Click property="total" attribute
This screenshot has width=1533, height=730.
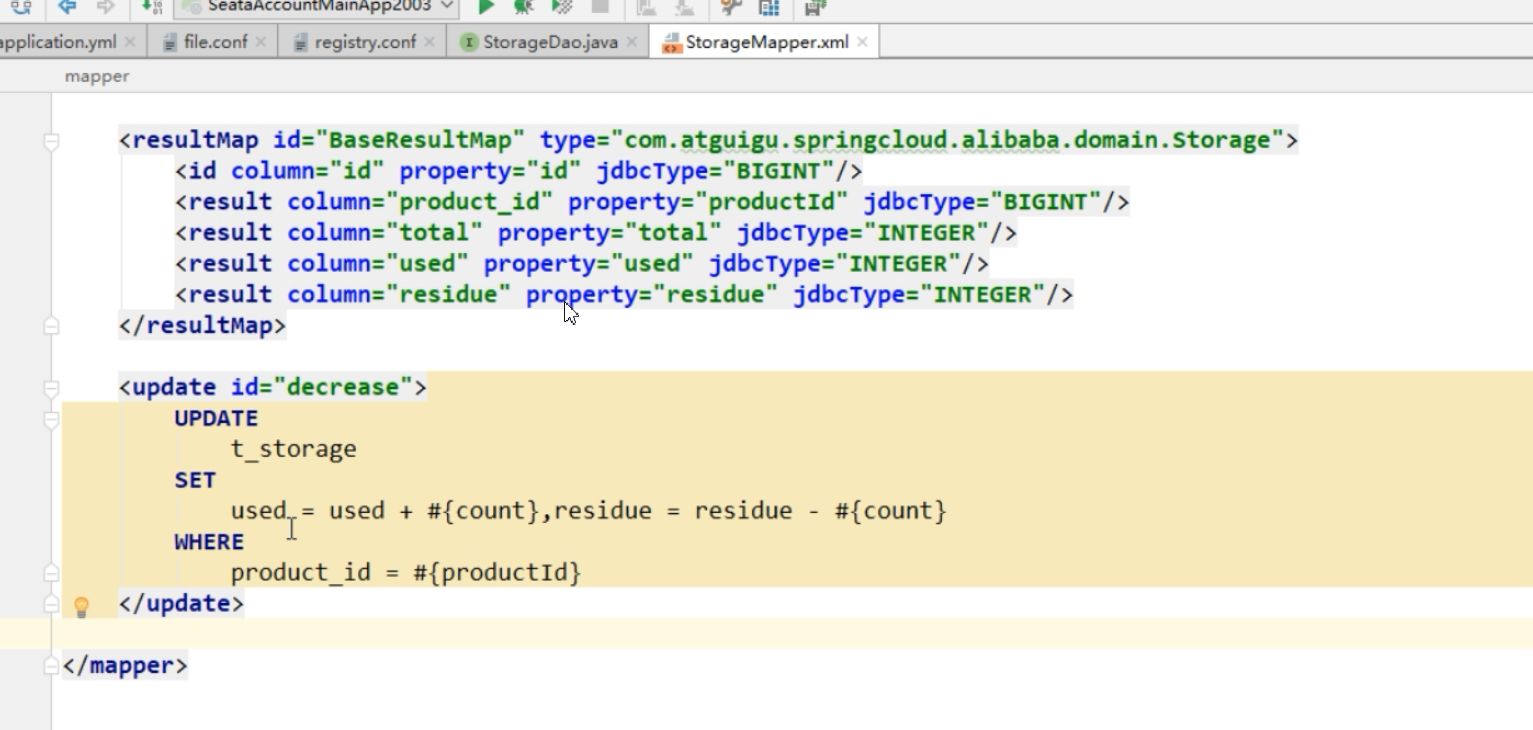610,232
